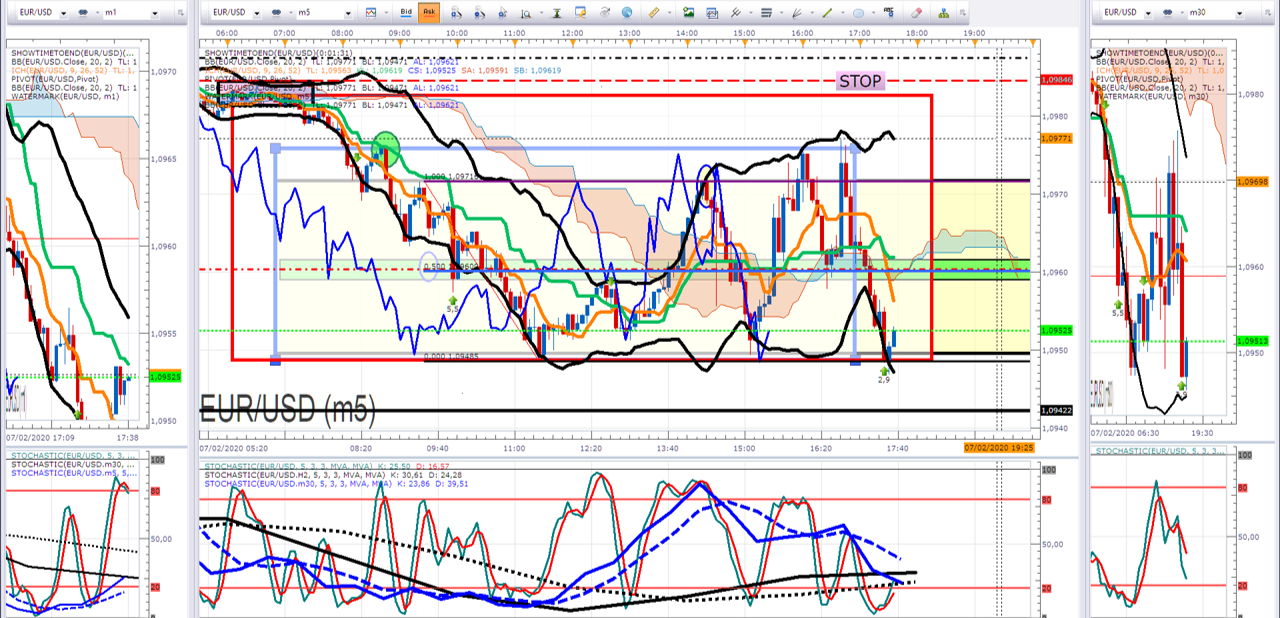This screenshot has height=618, width=1280.
Task: Click the zoom in magnifier icon
Action: 456,13
